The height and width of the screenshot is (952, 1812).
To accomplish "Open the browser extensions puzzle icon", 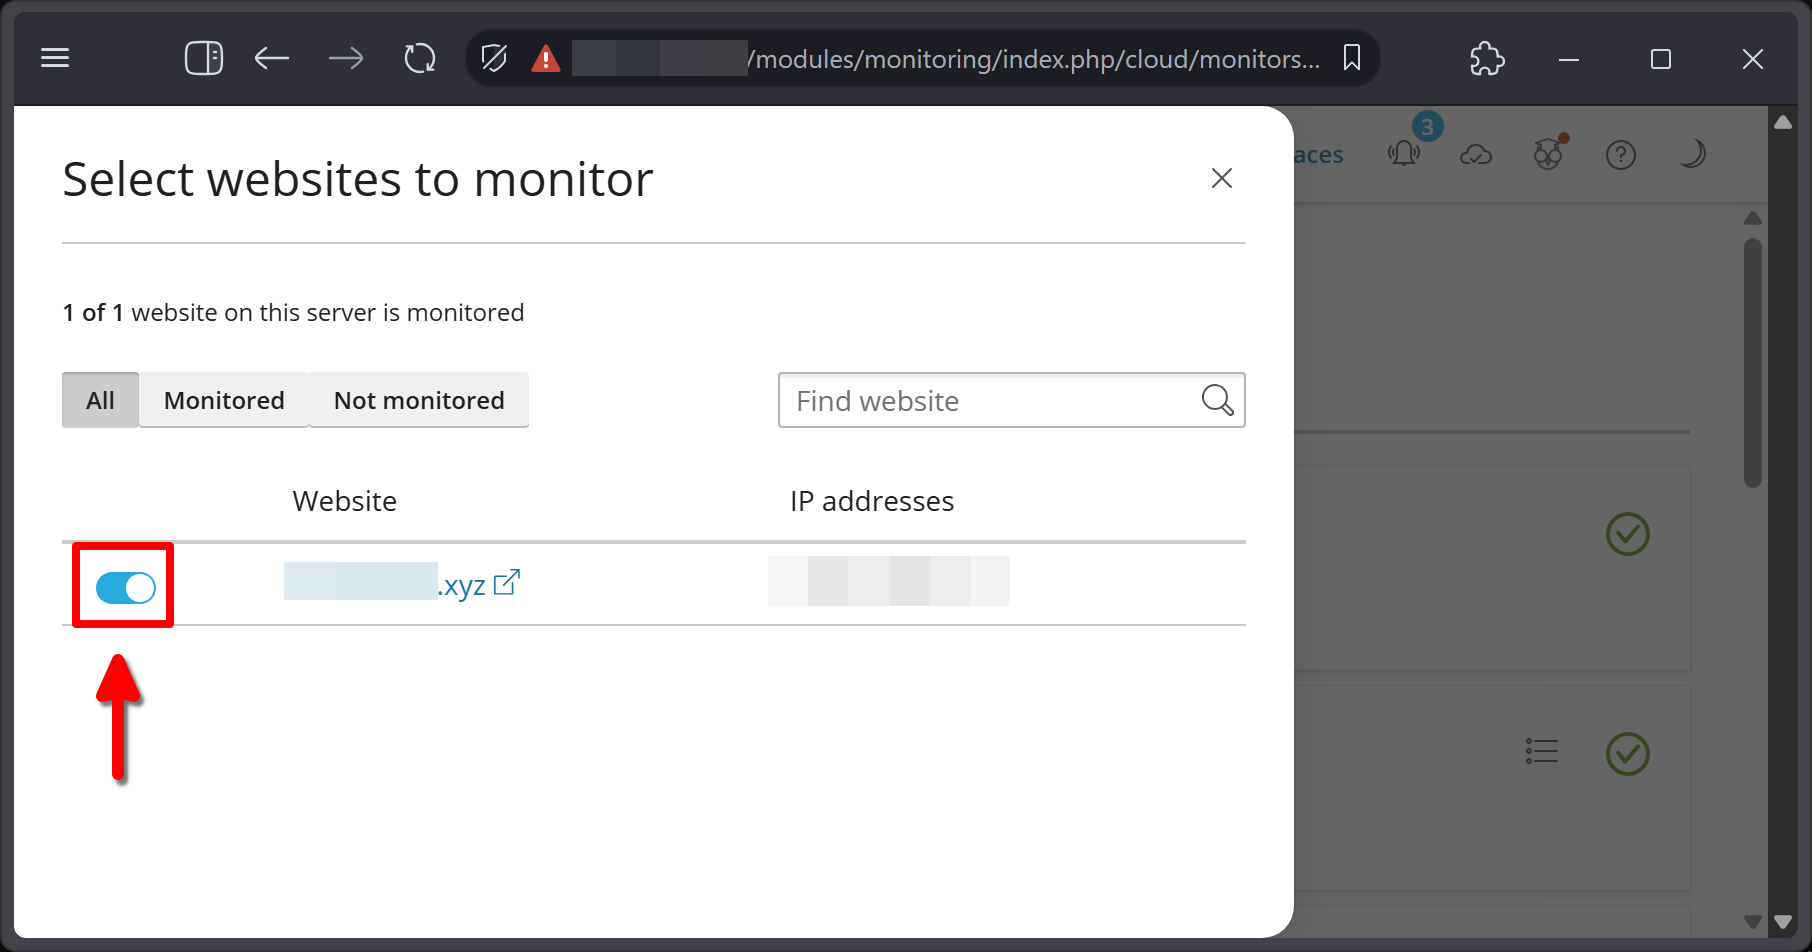I will [1487, 58].
